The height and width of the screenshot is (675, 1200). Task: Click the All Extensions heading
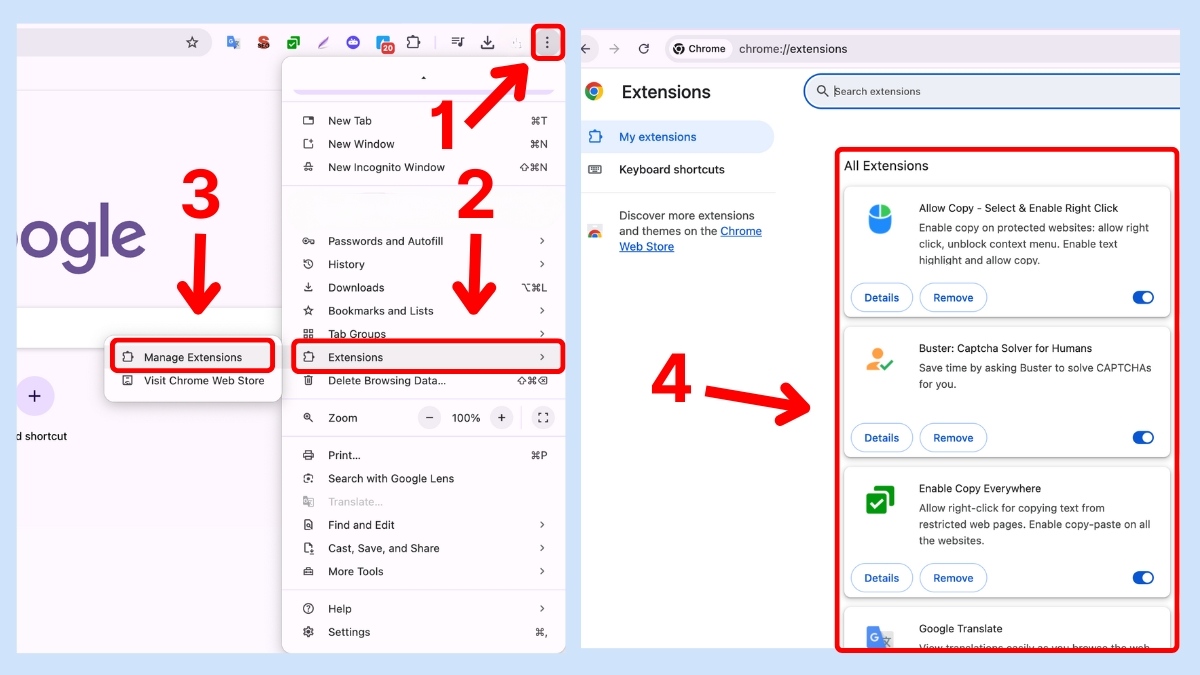(886, 166)
